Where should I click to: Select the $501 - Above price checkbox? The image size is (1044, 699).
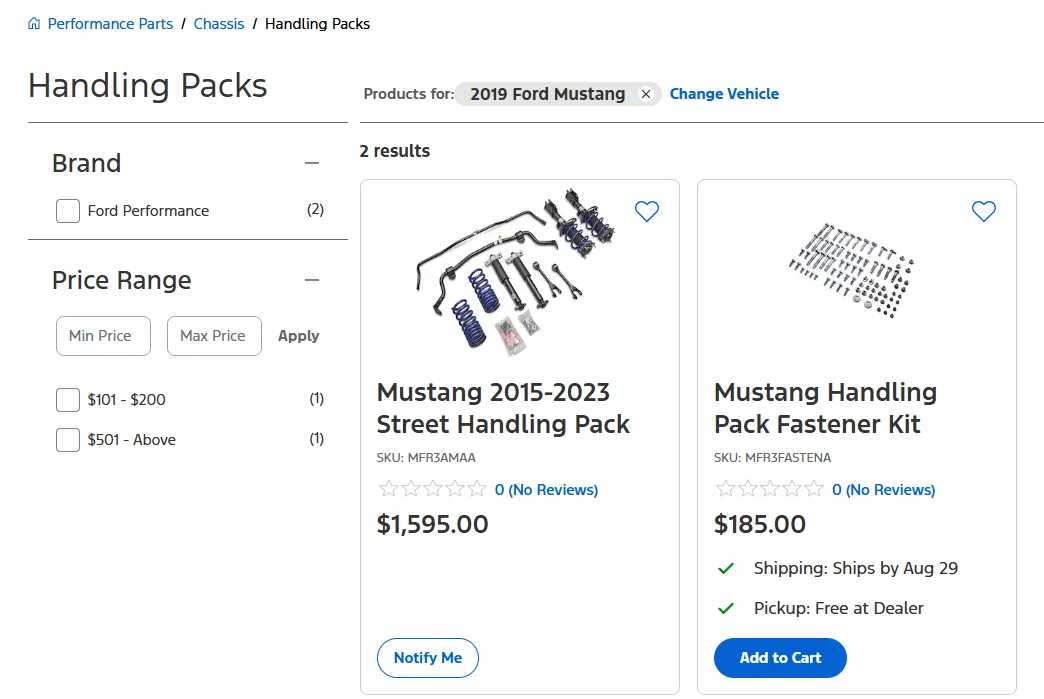click(68, 440)
